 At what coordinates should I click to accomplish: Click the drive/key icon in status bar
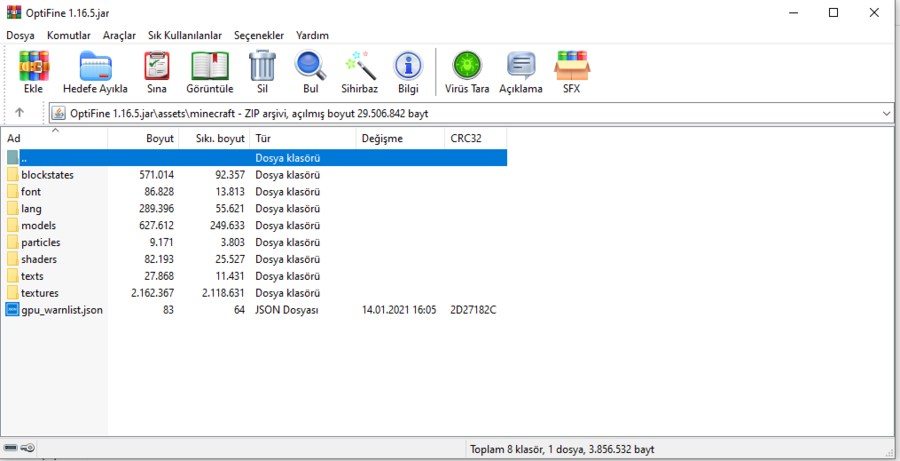(x=19, y=448)
